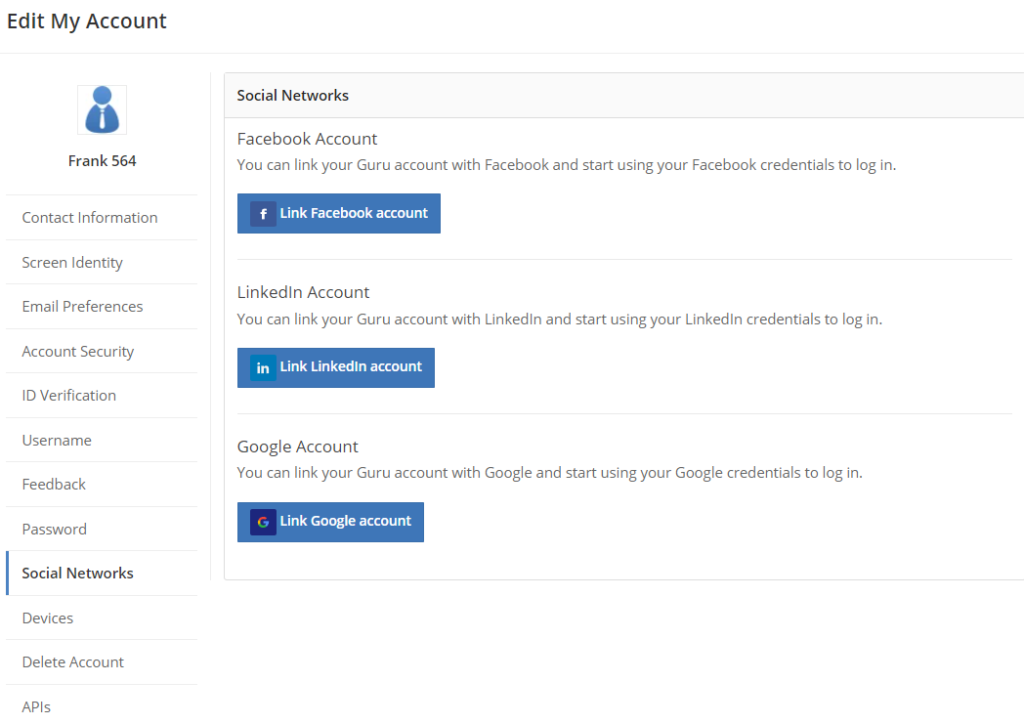
Task: Click the Frank 564 profile avatar
Action: [x=102, y=110]
